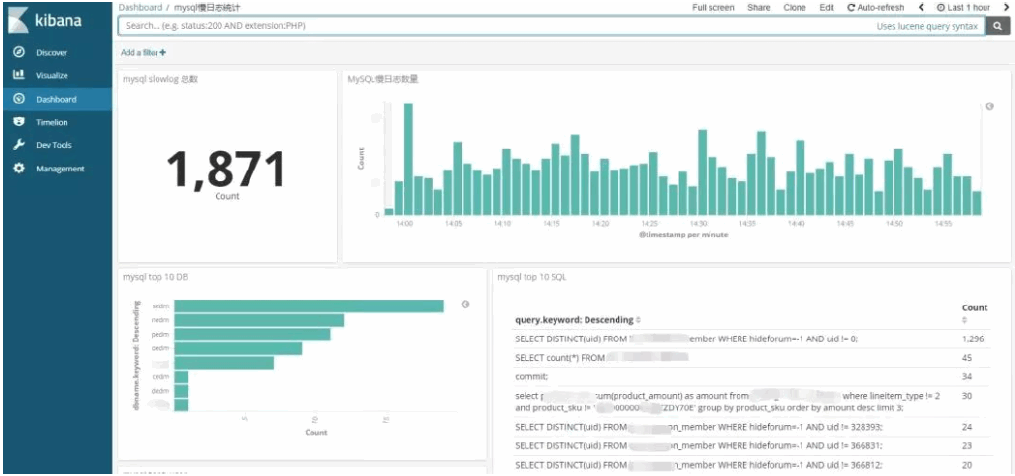Click Share in the top menu
This screenshot has height=476, width=1015.
758,8
